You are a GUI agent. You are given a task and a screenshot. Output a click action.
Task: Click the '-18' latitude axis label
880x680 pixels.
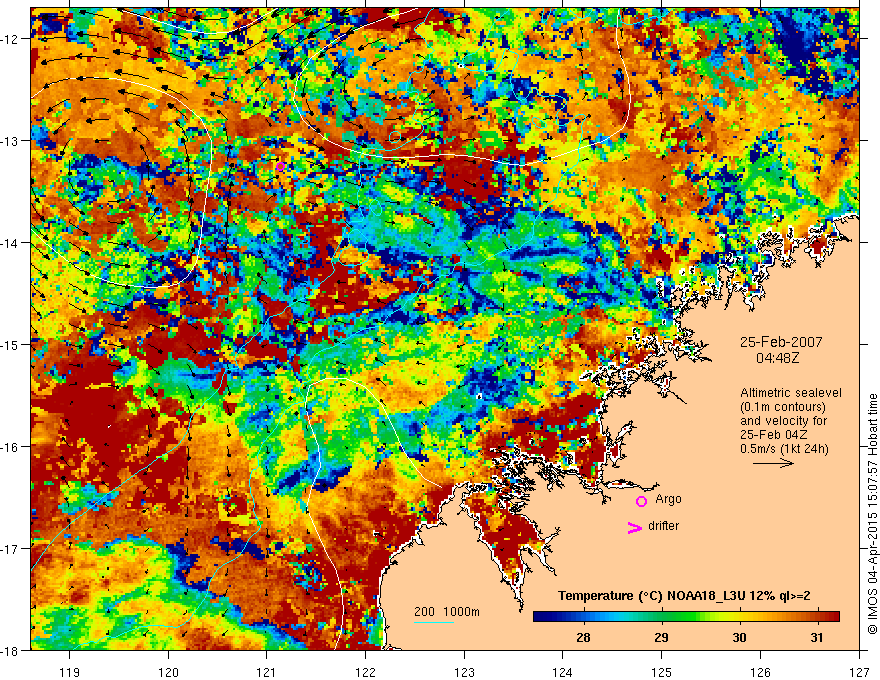[10, 650]
